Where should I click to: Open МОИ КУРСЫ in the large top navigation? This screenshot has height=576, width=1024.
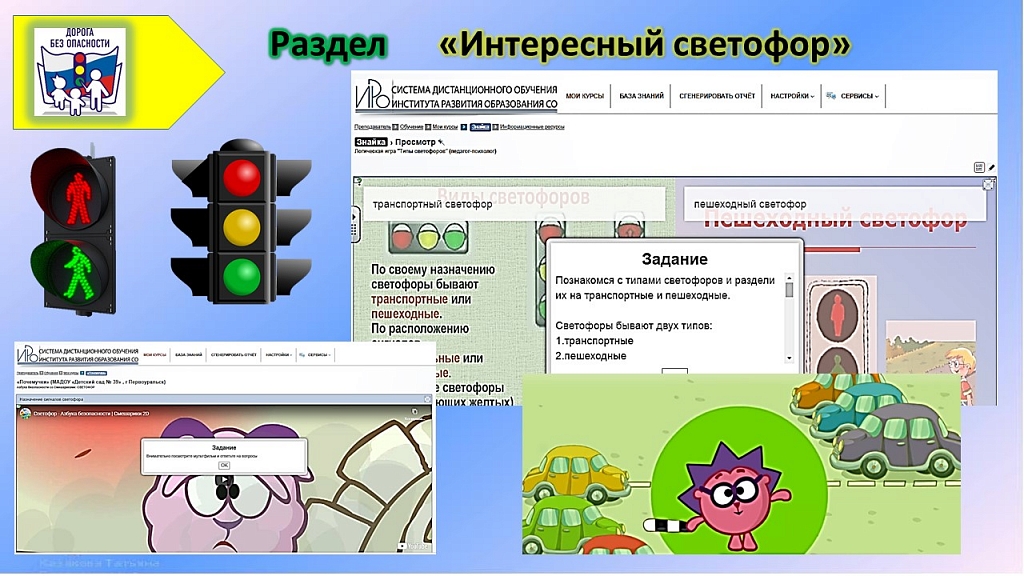click(585, 96)
